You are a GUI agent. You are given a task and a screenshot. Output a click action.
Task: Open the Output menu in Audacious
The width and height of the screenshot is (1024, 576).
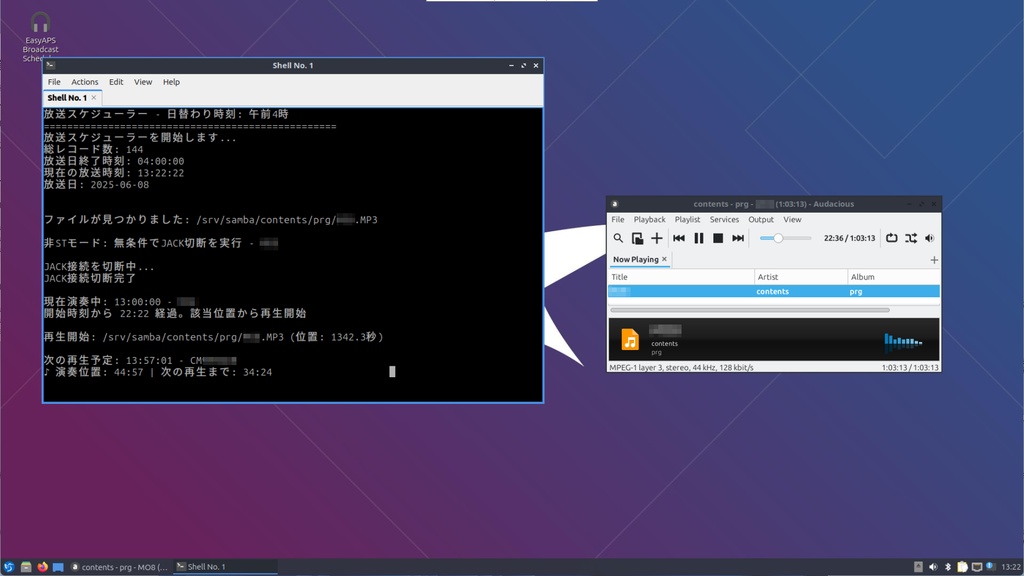[x=761, y=219]
